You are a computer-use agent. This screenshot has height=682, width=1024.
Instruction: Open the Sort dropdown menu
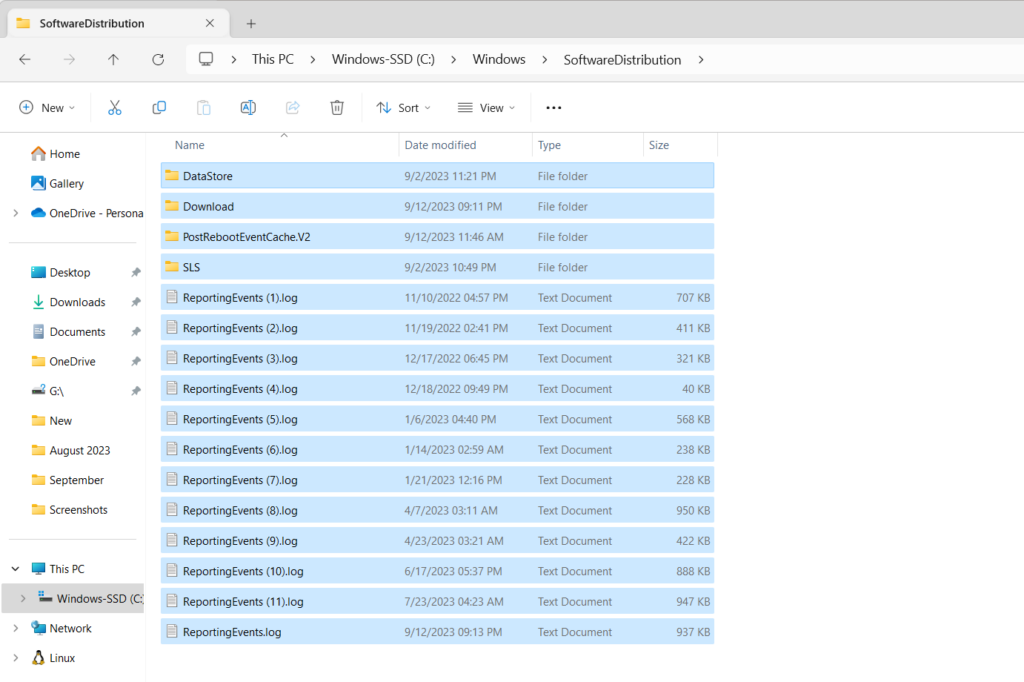point(403,108)
